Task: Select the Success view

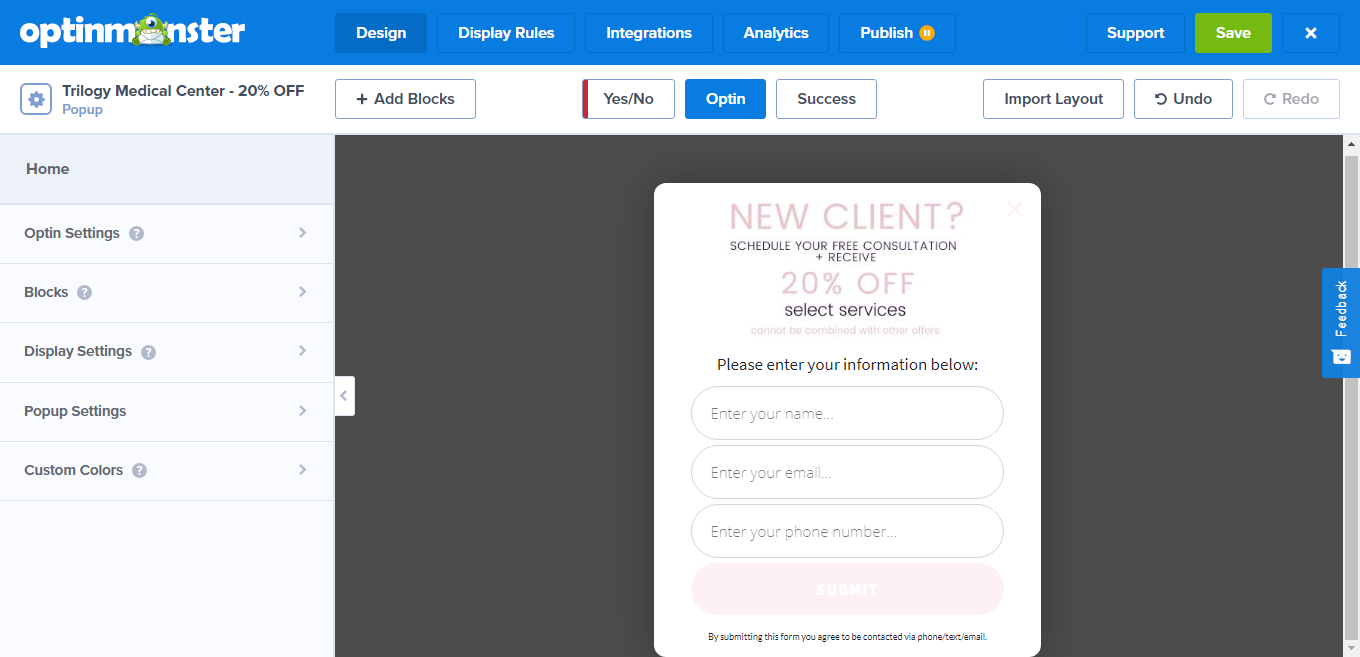Action: [826, 99]
